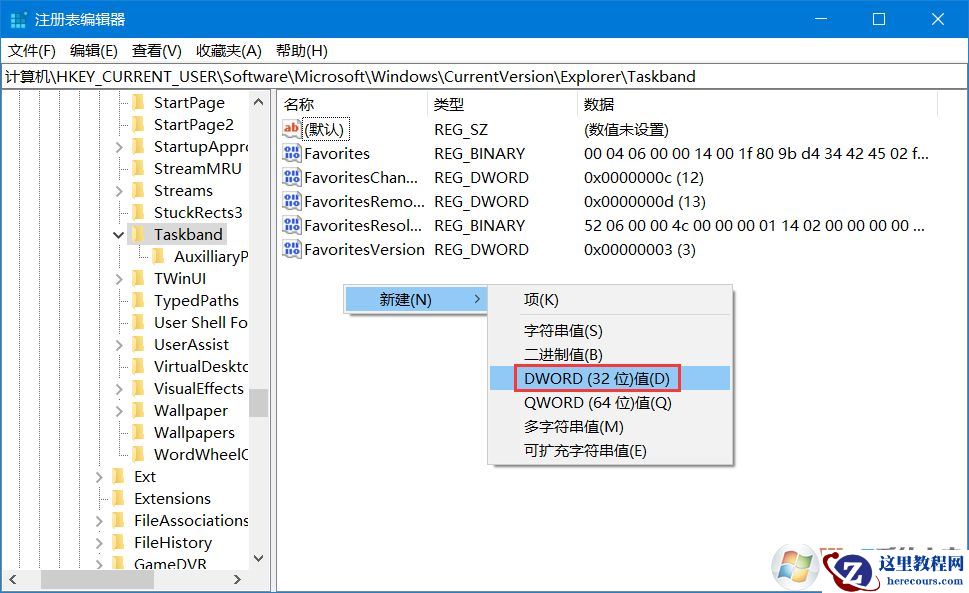The height and width of the screenshot is (593, 969).
Task: Expand the Wallpaper key
Action: click(118, 410)
